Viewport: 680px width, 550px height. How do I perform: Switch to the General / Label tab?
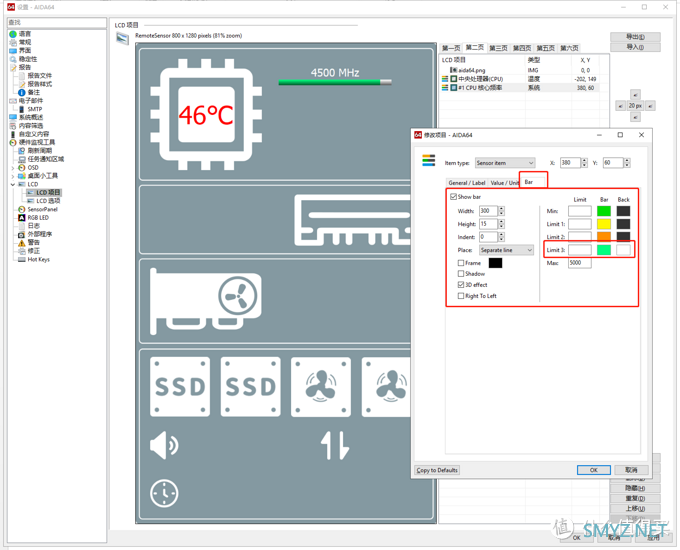[466, 183]
